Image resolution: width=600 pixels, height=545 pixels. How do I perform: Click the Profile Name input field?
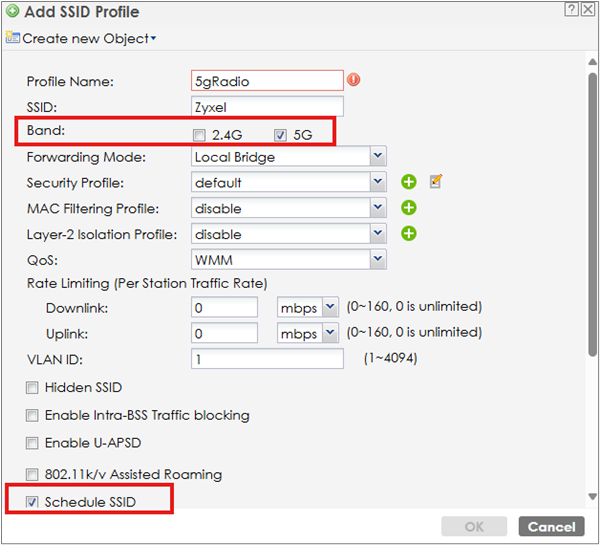tap(267, 80)
